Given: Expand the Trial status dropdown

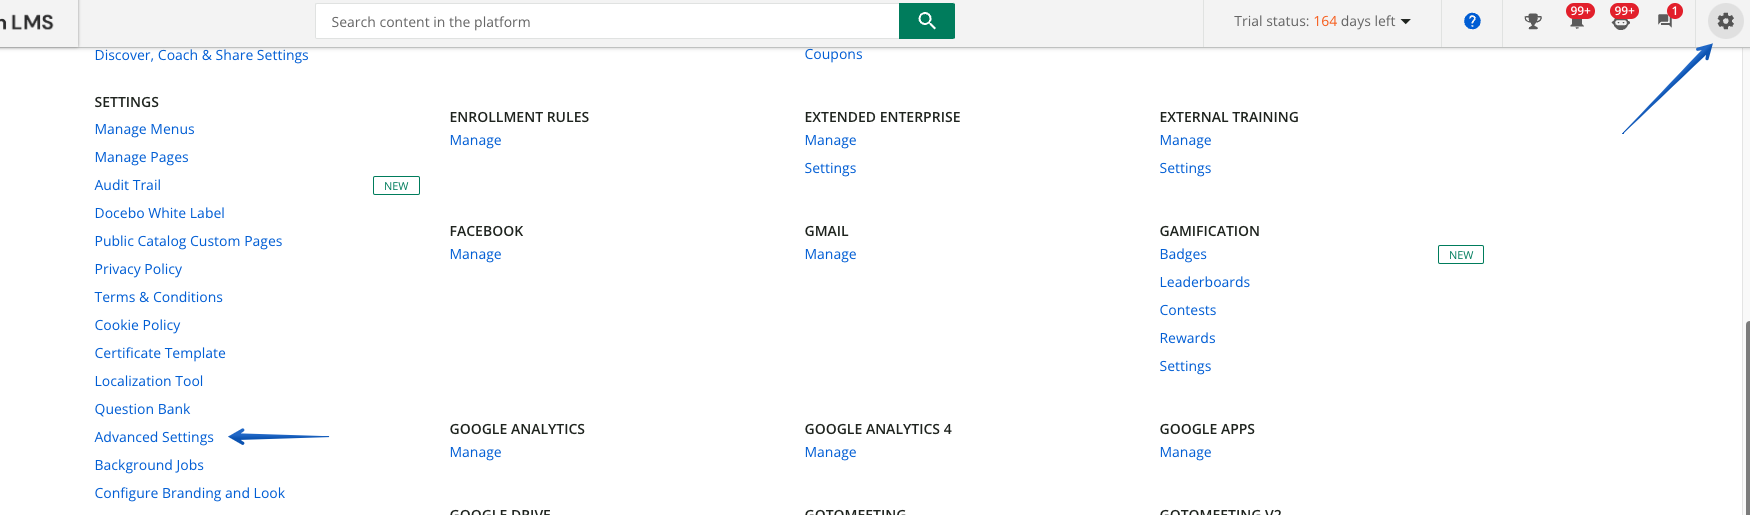Looking at the screenshot, I should [x=1322, y=21].
